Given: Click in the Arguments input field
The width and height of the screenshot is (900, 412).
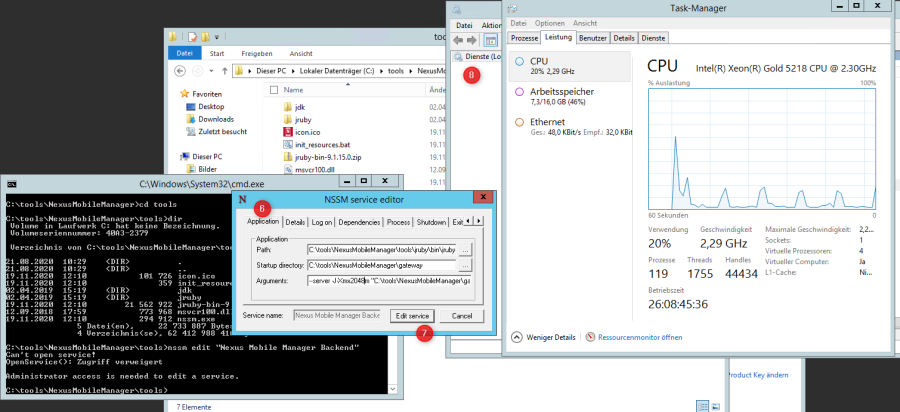Looking at the screenshot, I should (x=390, y=281).
